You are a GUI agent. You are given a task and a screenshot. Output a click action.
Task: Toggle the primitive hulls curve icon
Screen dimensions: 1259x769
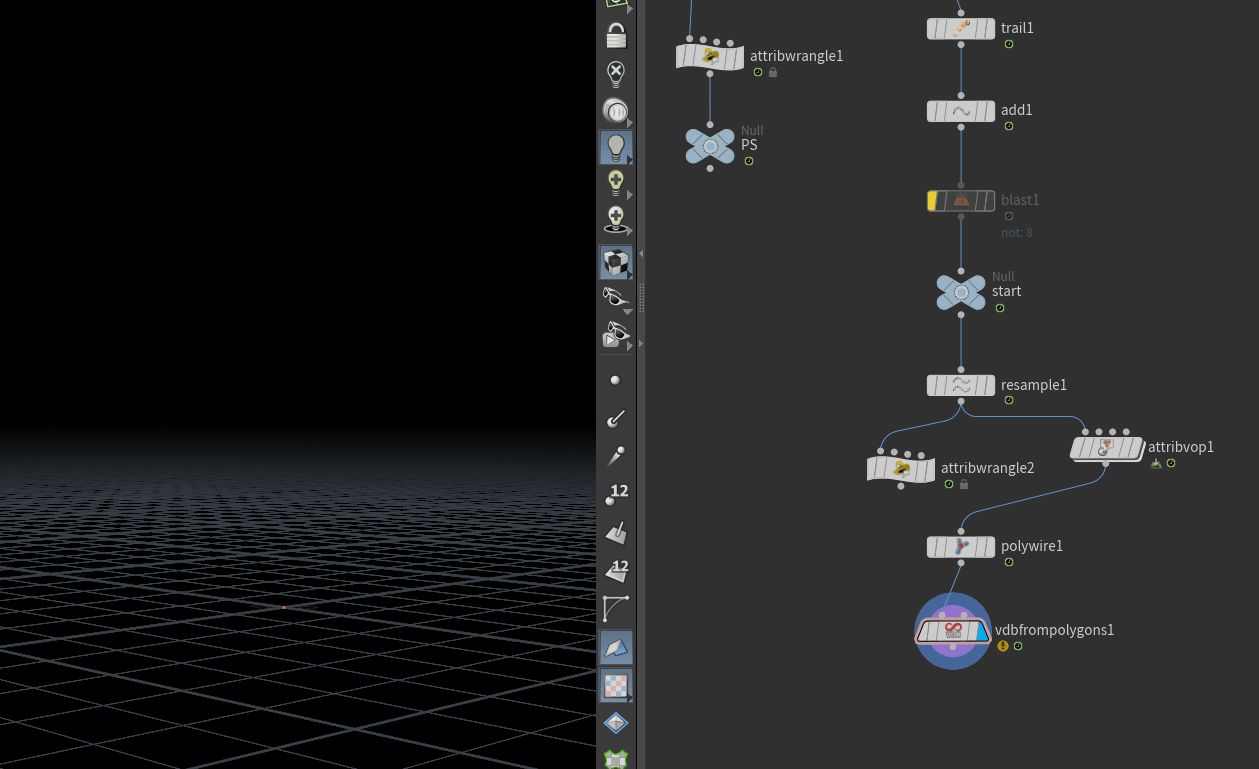tap(616, 608)
